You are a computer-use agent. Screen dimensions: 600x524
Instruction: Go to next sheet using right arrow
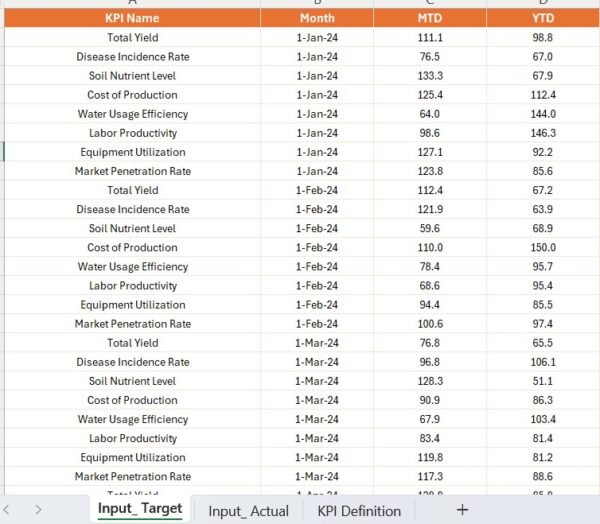click(38, 510)
